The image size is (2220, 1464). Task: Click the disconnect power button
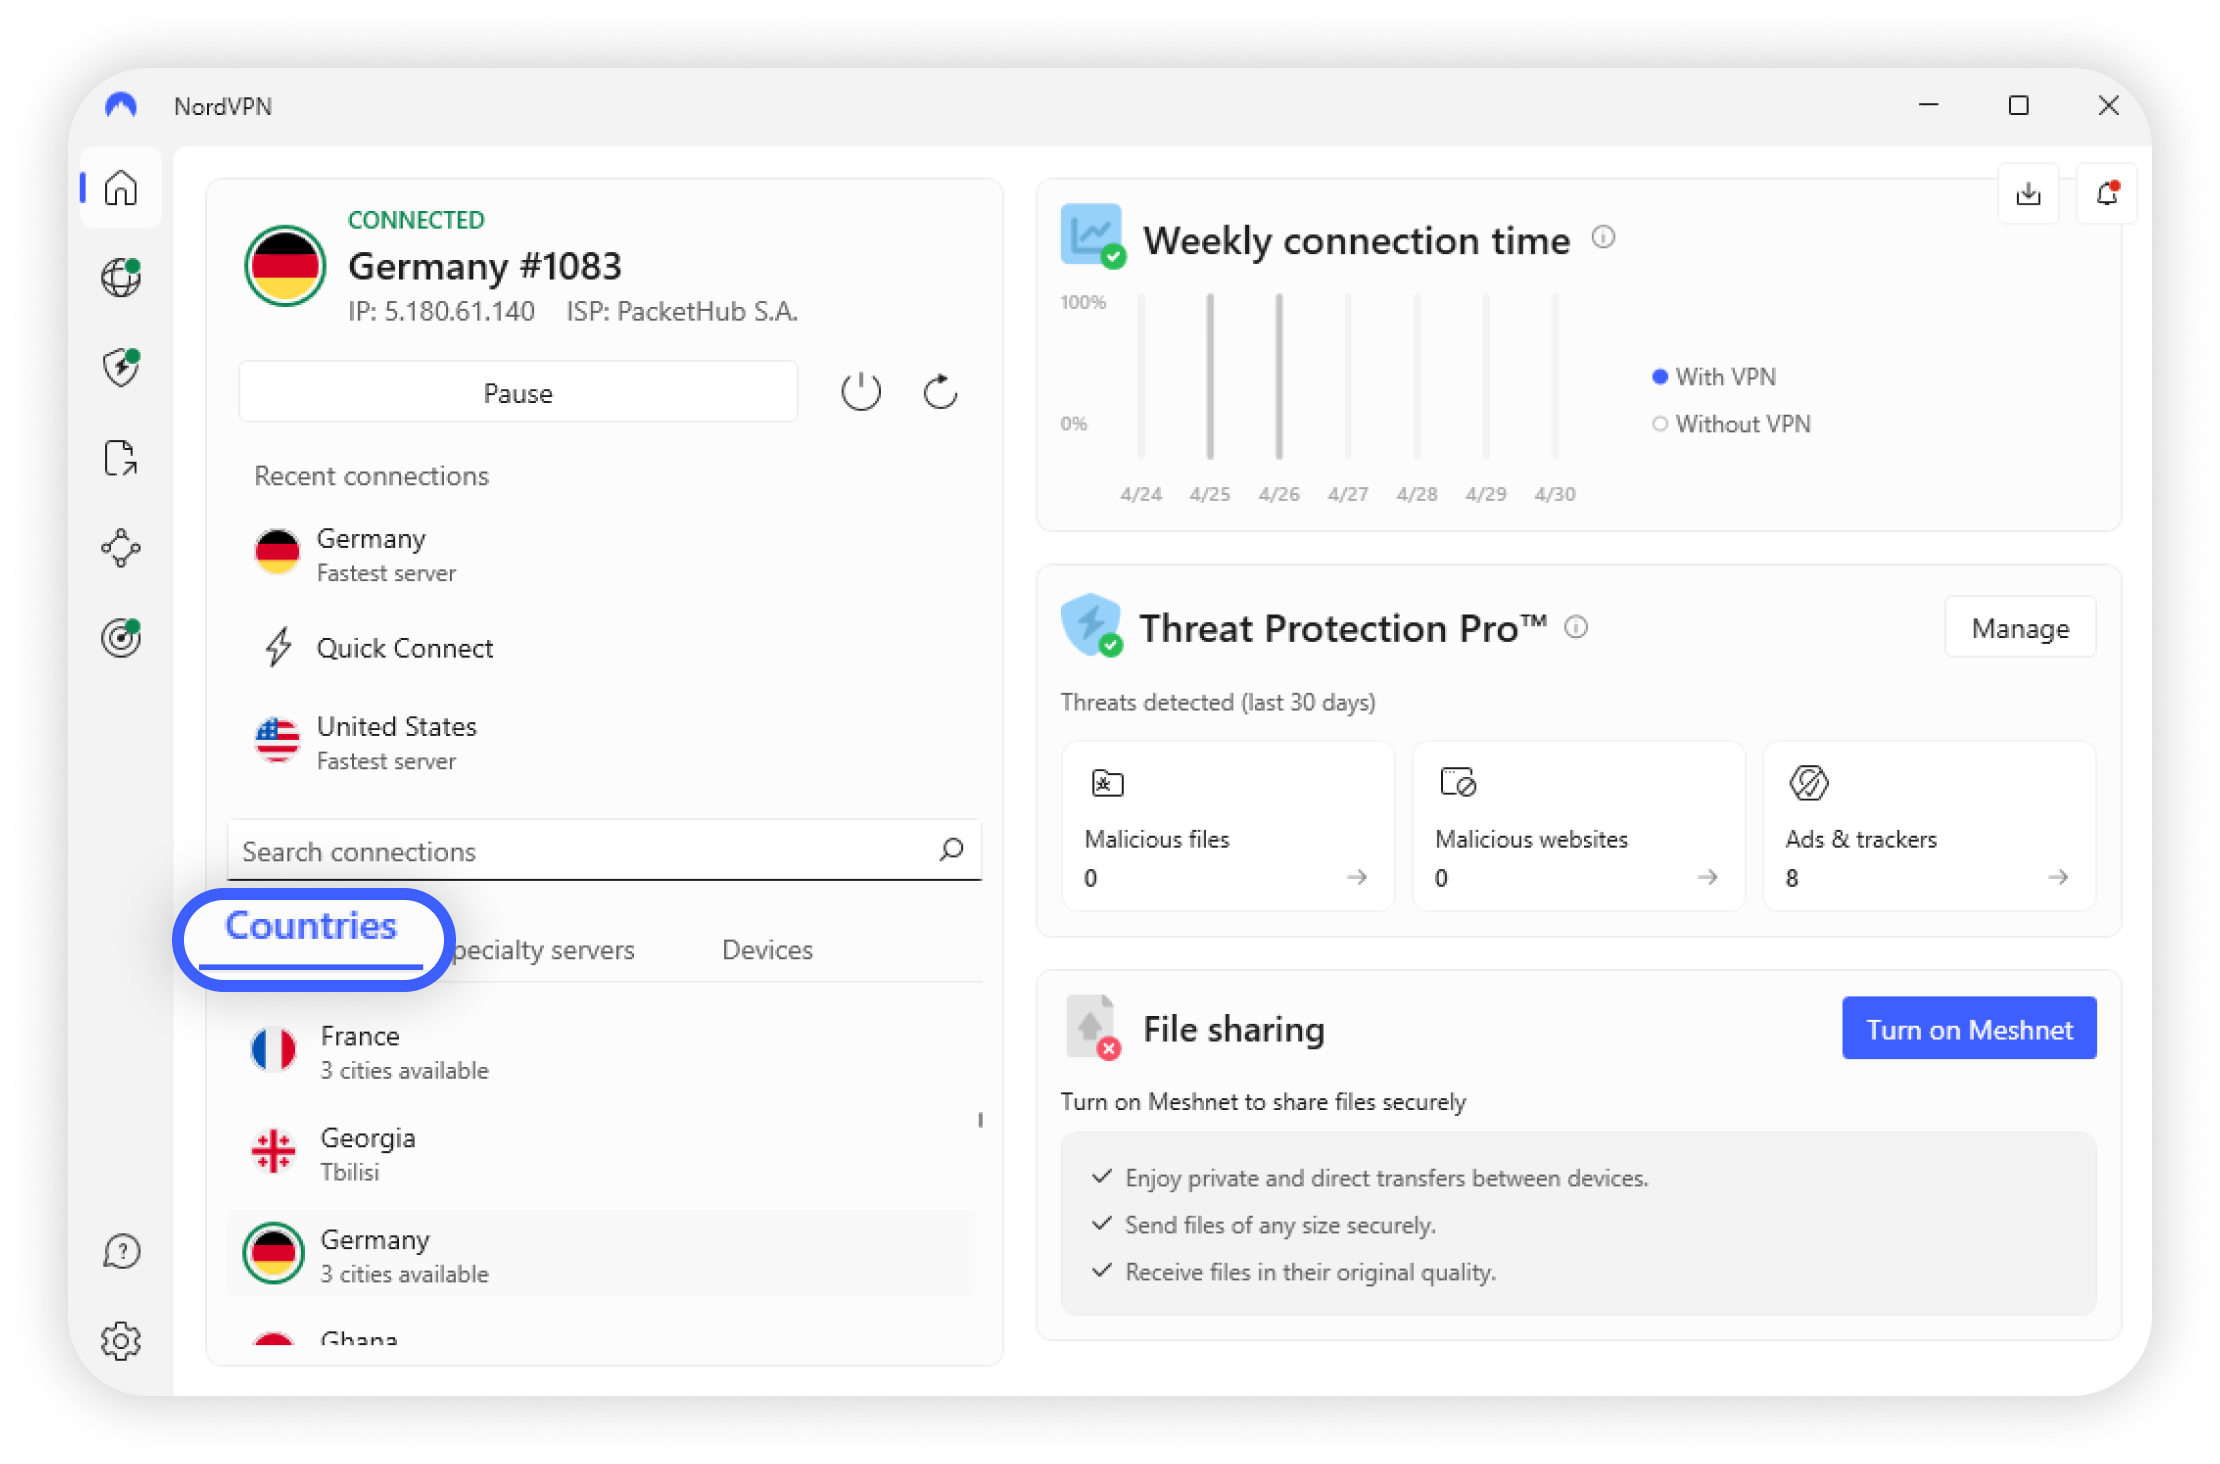[860, 392]
